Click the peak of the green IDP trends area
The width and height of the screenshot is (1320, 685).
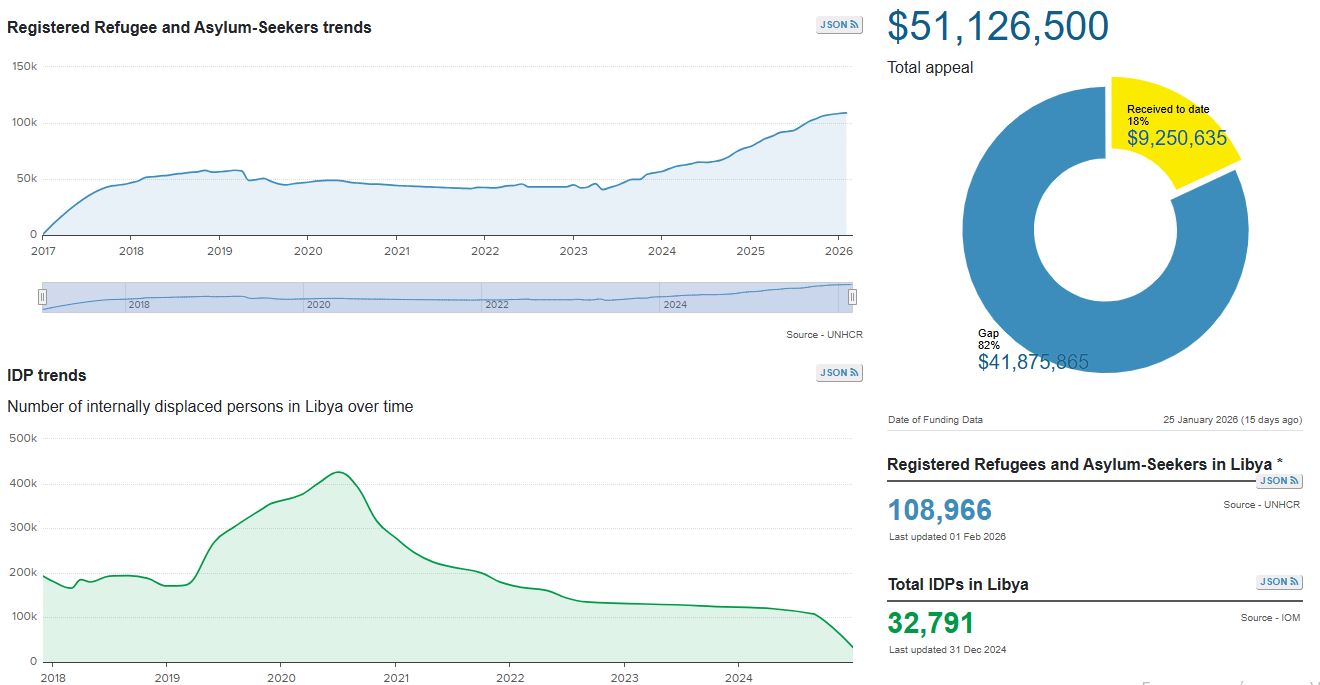339,474
